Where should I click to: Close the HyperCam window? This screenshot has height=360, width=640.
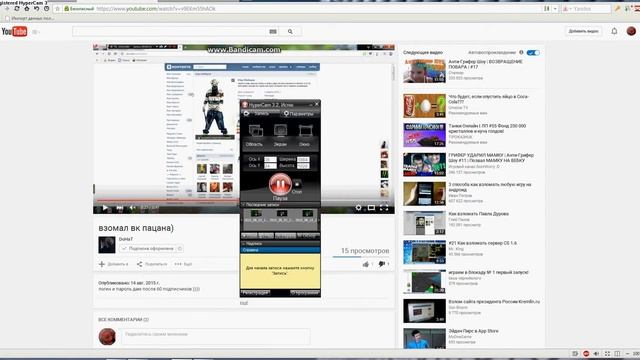tap(316, 104)
